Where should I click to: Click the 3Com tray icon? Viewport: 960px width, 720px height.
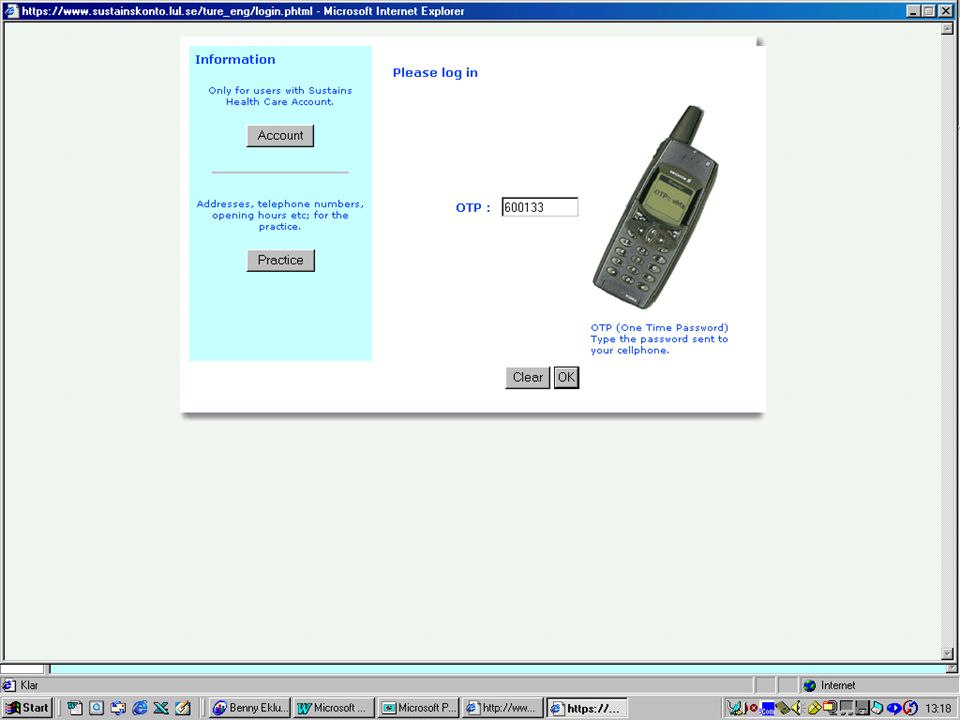tap(768, 708)
